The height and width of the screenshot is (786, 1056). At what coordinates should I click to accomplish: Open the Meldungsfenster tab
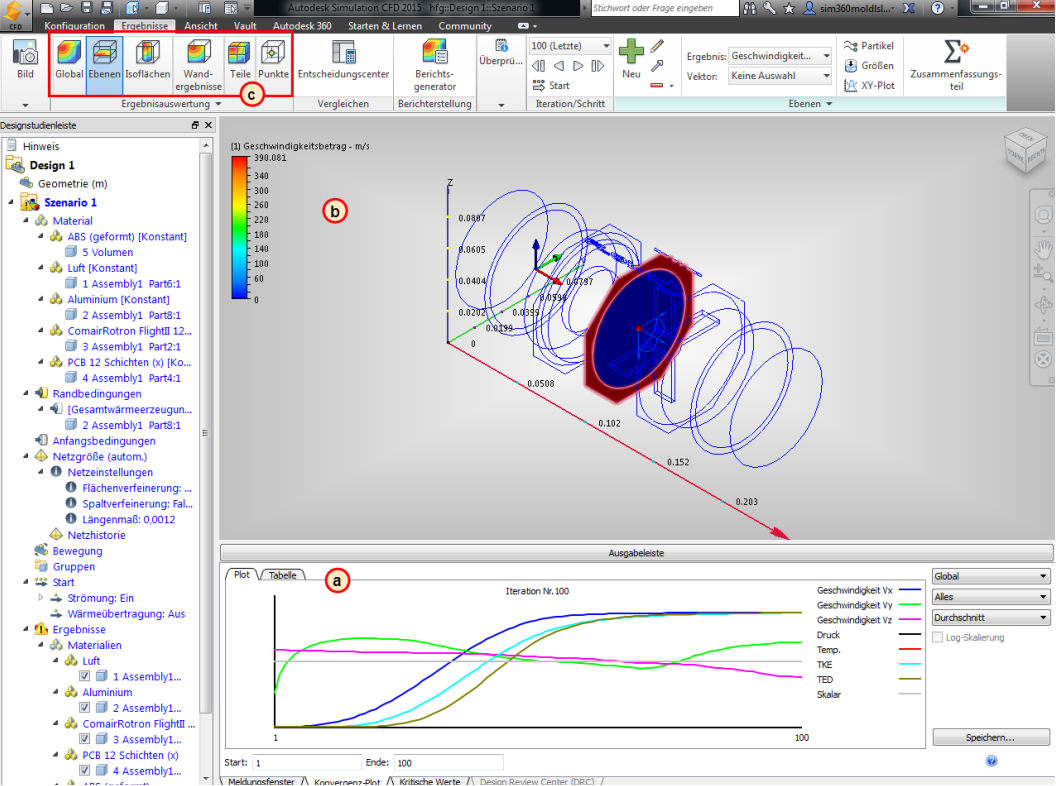[261, 781]
